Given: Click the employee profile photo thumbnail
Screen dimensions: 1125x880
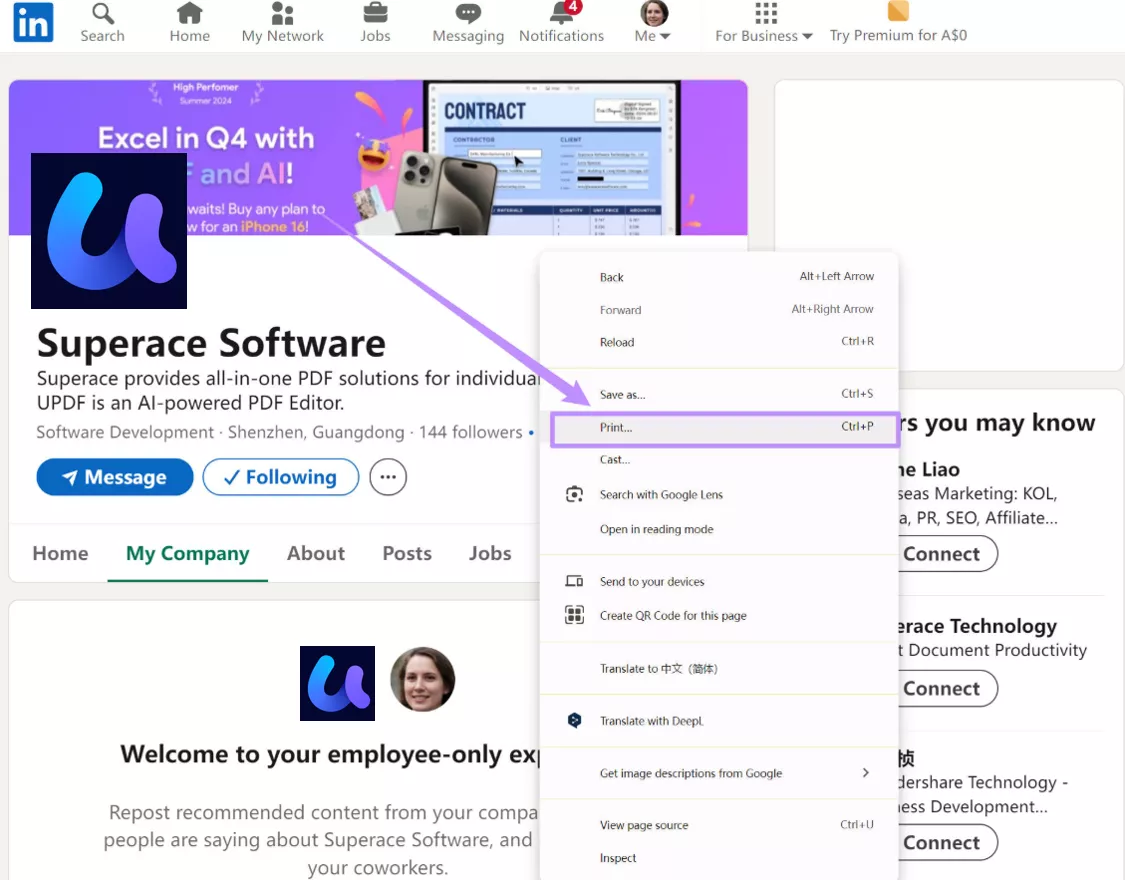Looking at the screenshot, I should [422, 680].
